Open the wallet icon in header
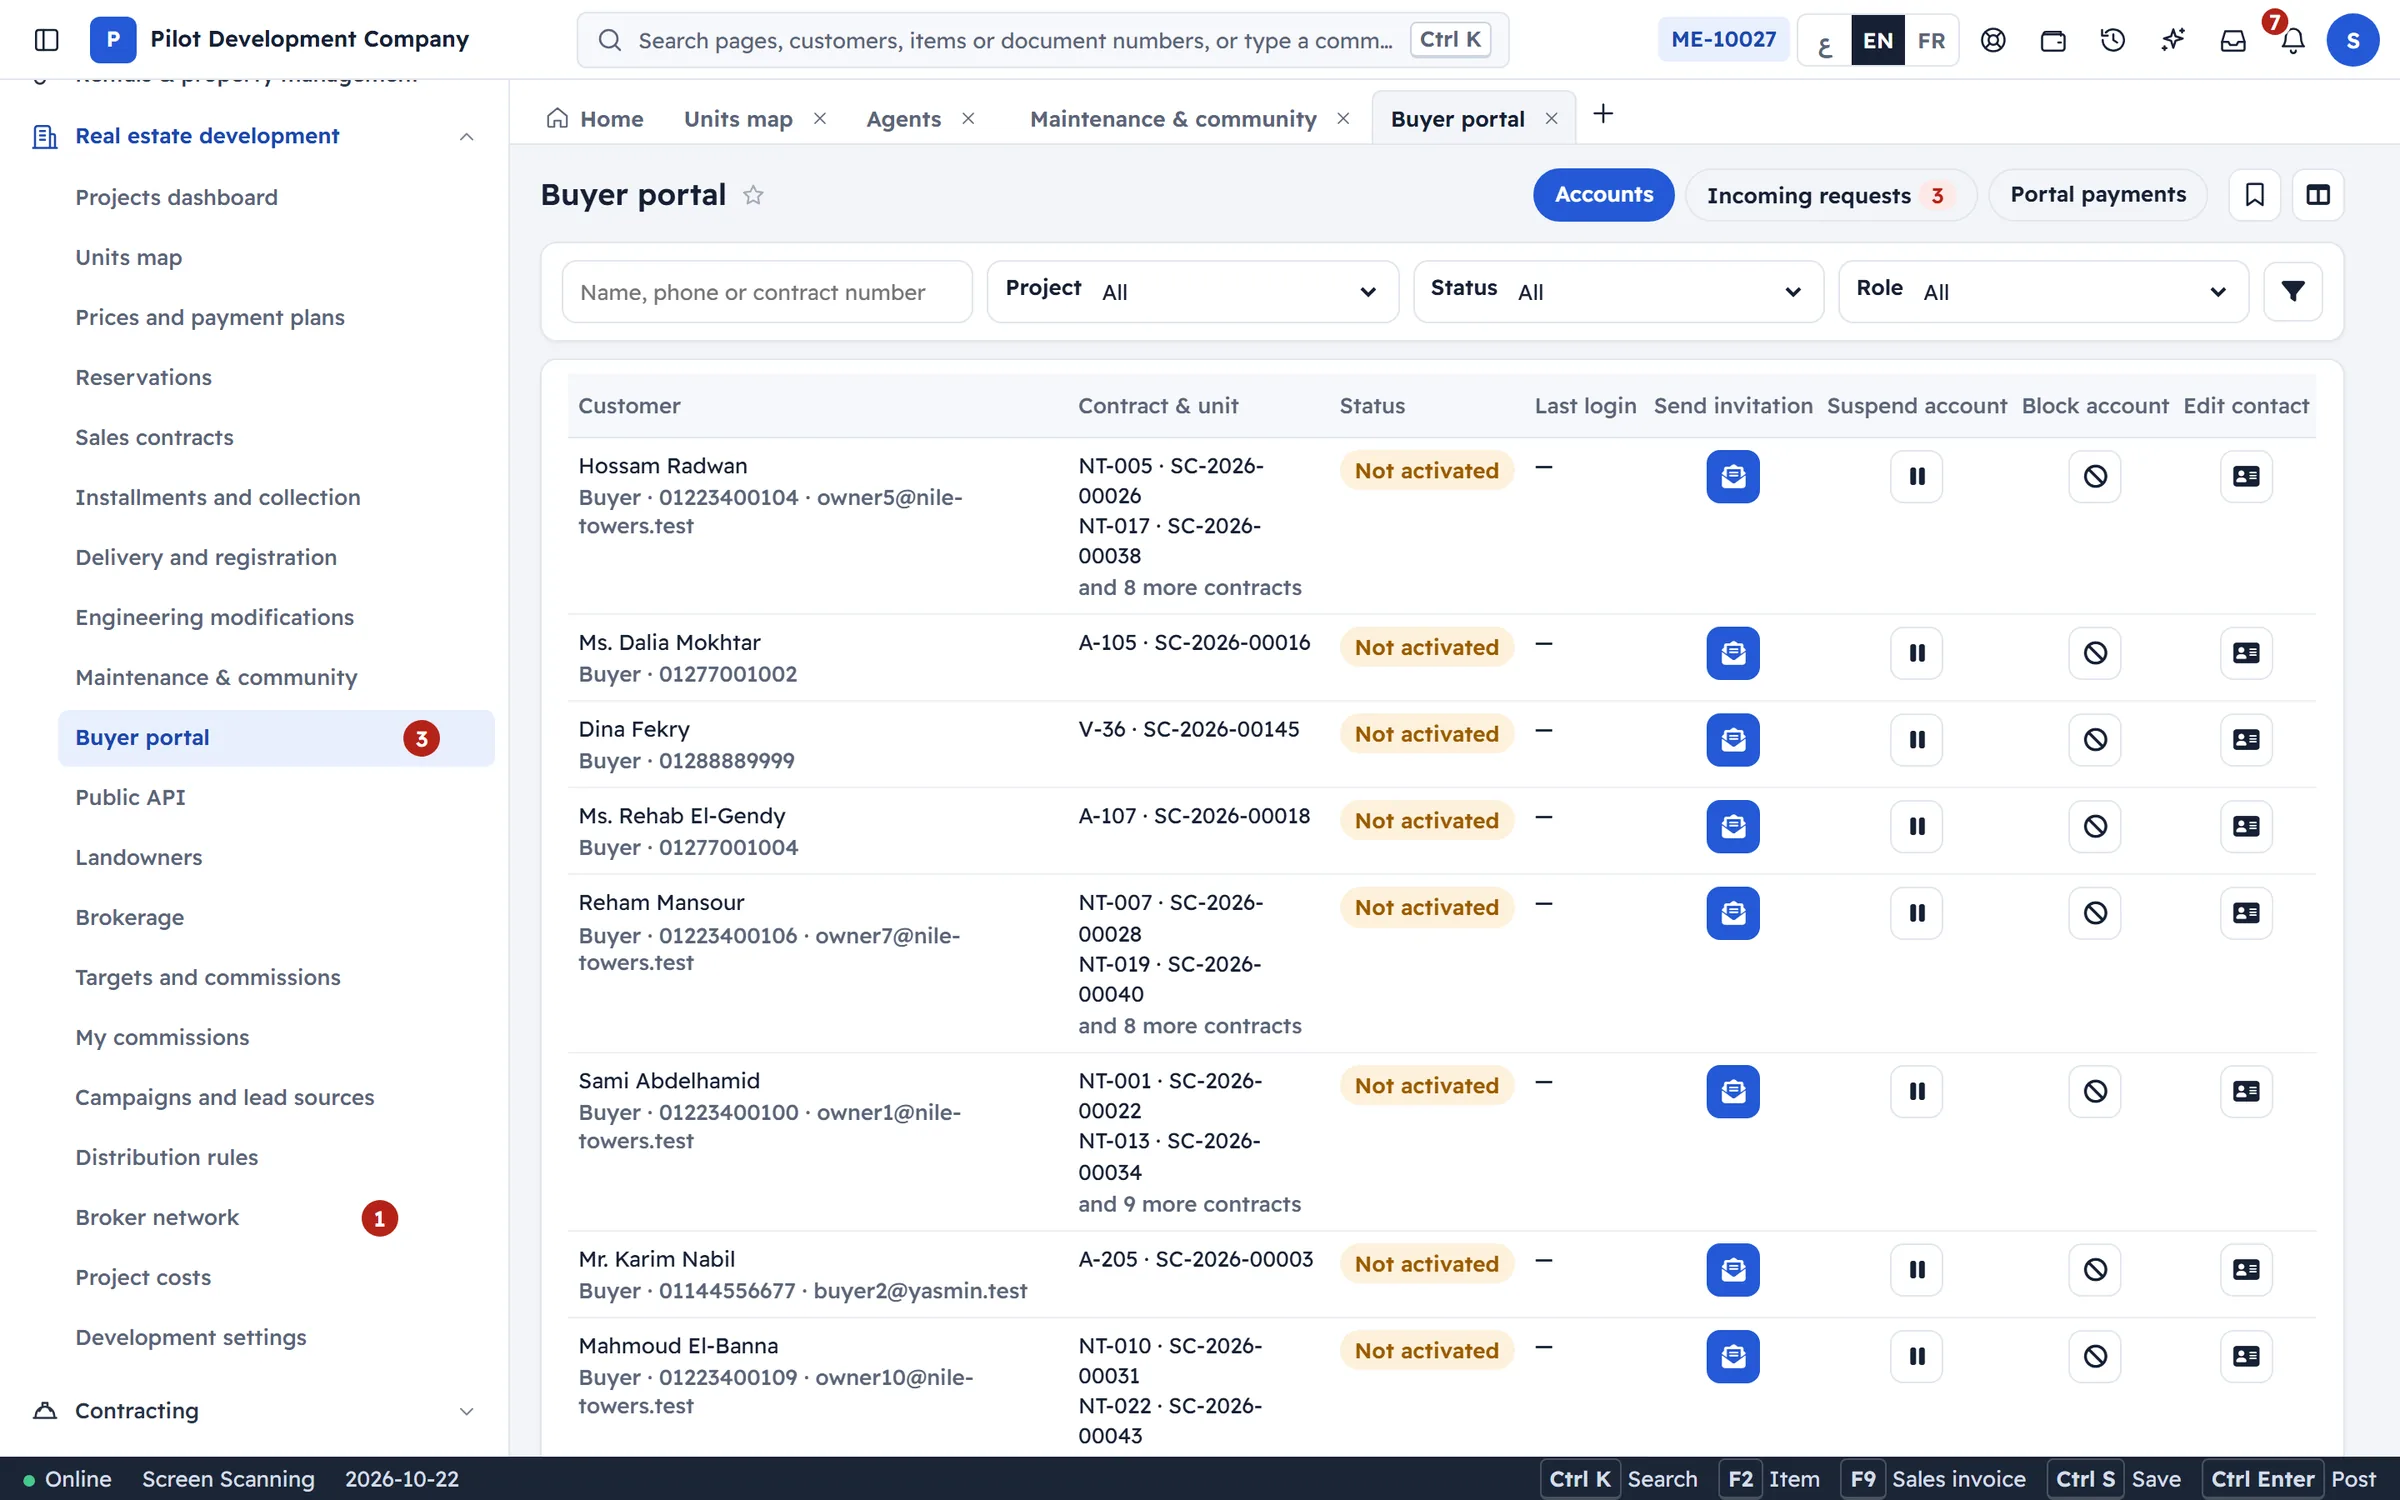This screenshot has width=2400, height=1500. coord(2053,40)
